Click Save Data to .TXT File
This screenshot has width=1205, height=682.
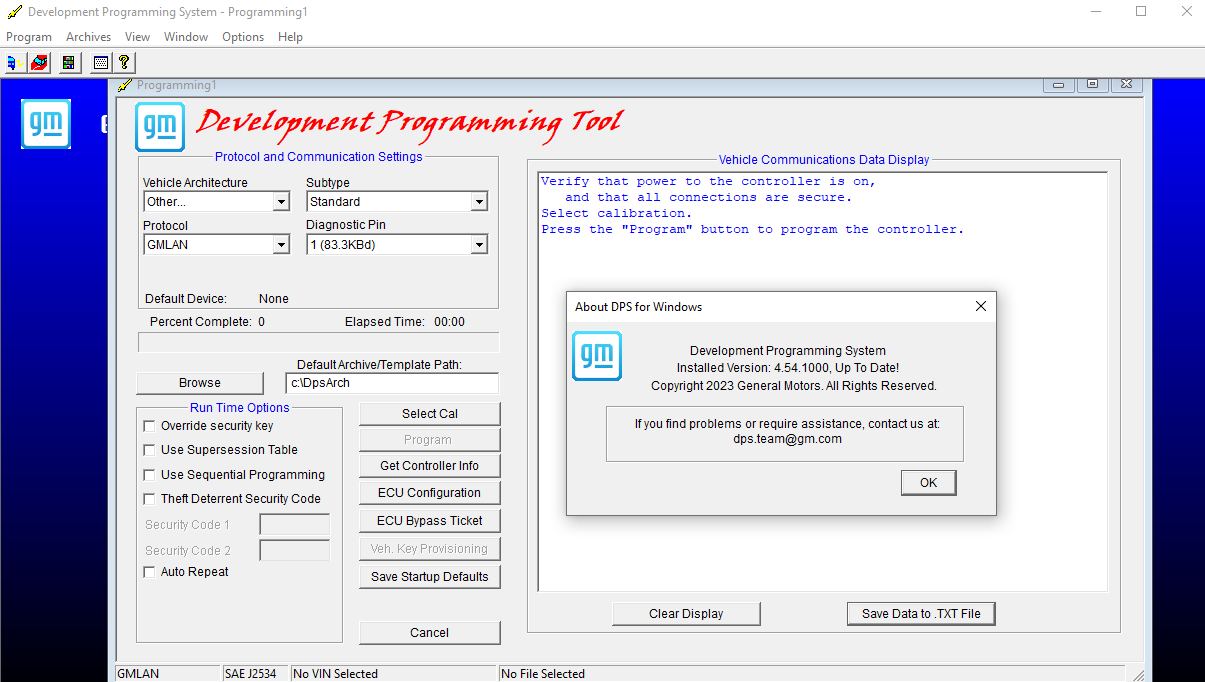pyautogui.click(x=921, y=614)
